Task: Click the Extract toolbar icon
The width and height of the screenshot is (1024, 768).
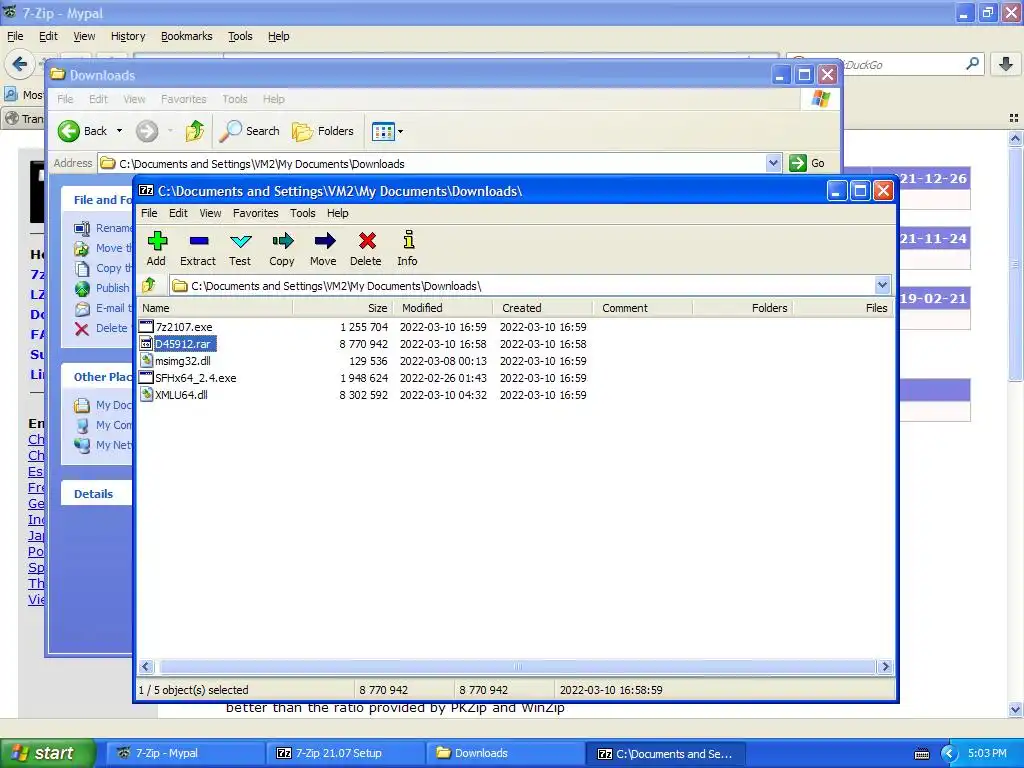Action: tap(198, 248)
